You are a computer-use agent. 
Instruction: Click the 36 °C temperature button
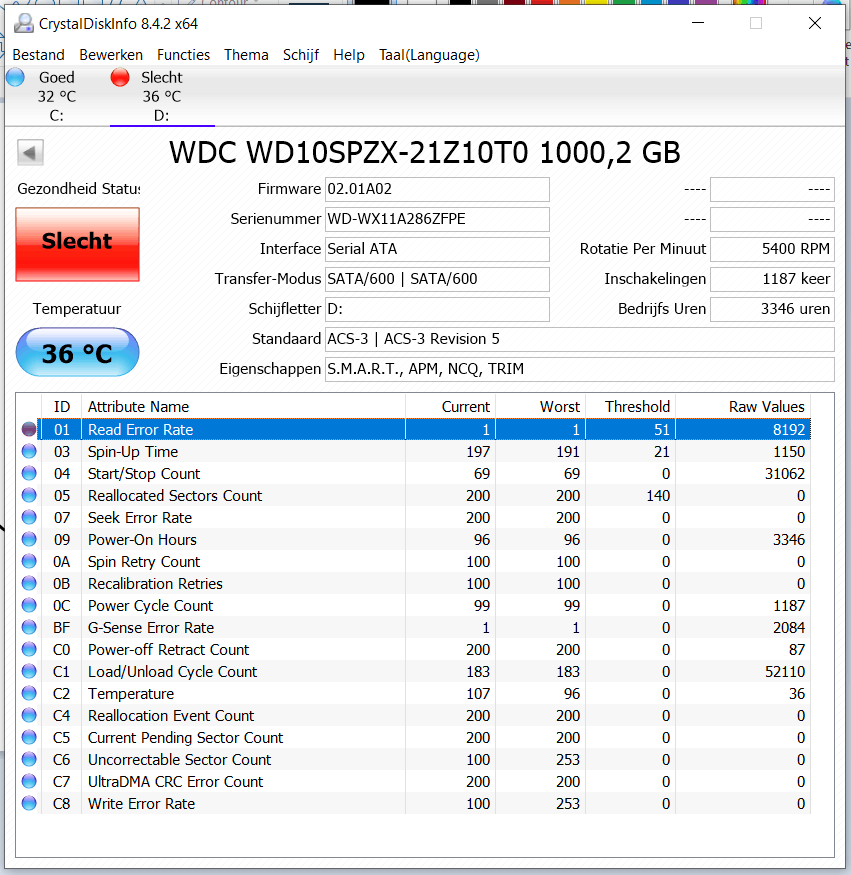78,353
